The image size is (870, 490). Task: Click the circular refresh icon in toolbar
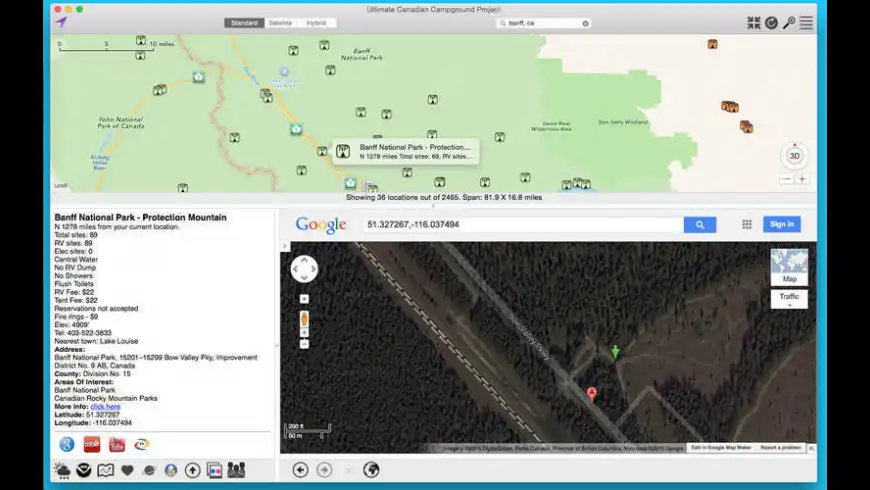pyautogui.click(x=771, y=23)
